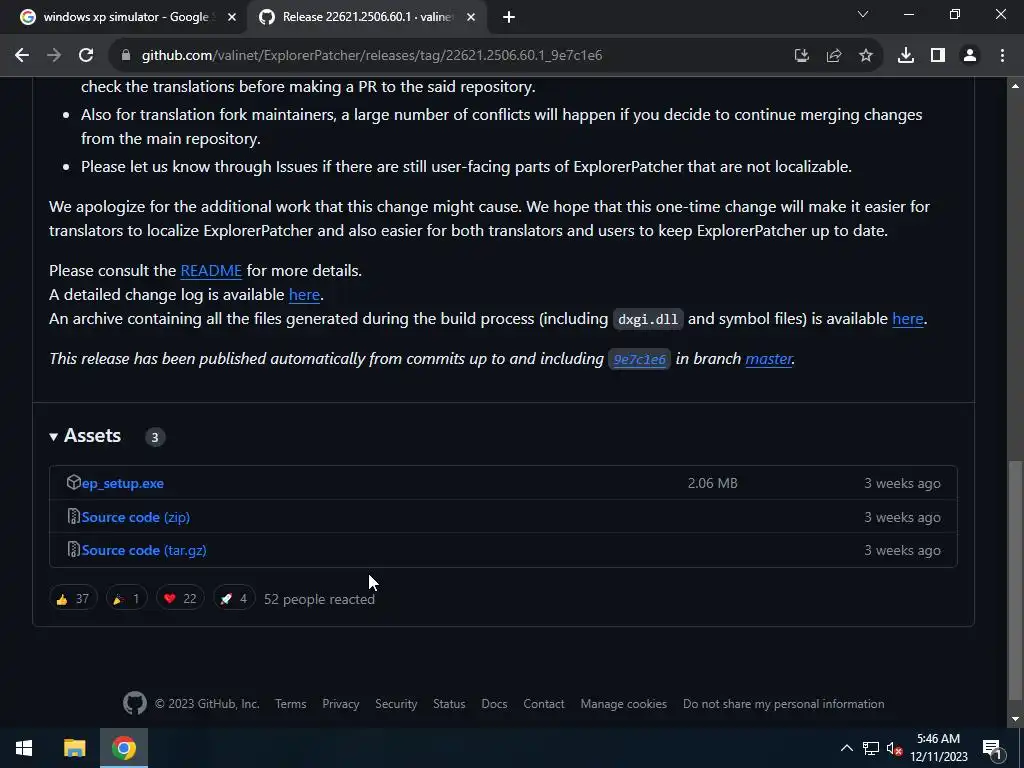
Task: Click the GitHub logo in footer
Action: [135, 703]
